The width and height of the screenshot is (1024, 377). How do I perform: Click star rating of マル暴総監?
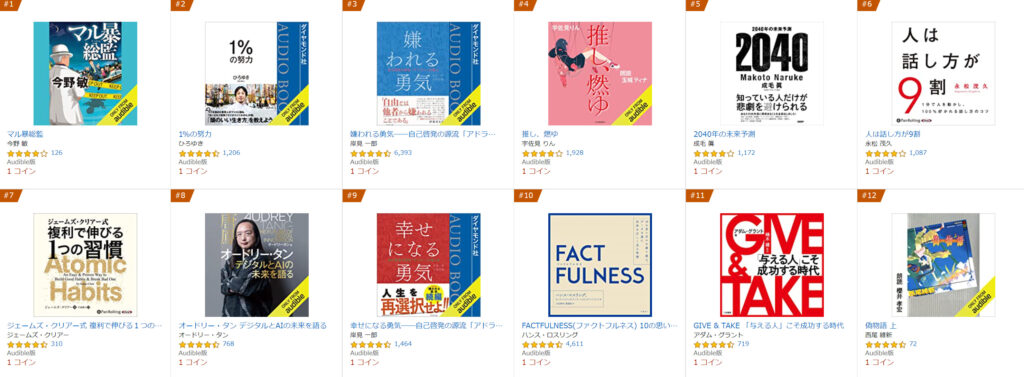tap(27, 153)
